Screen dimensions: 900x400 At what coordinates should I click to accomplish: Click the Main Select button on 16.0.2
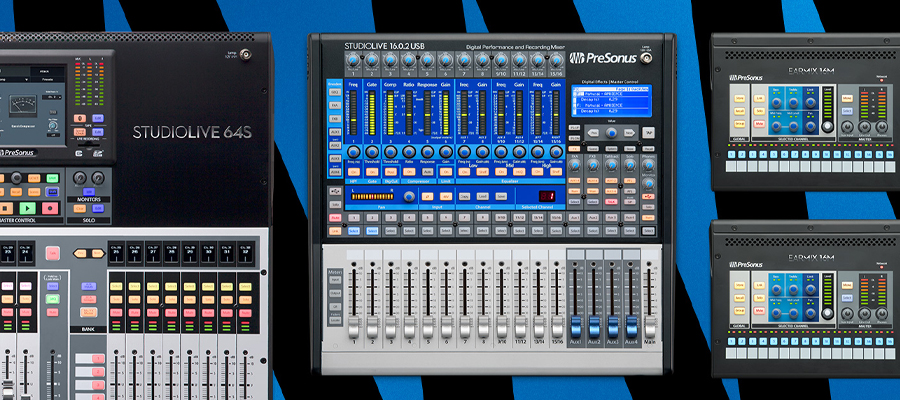[x=649, y=231]
